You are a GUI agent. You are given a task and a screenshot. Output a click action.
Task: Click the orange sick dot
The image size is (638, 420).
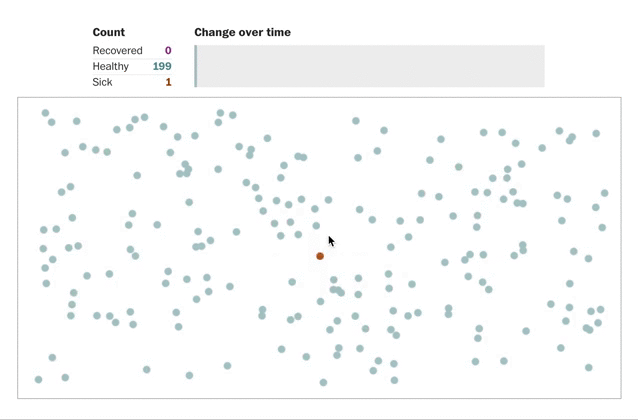click(320, 256)
